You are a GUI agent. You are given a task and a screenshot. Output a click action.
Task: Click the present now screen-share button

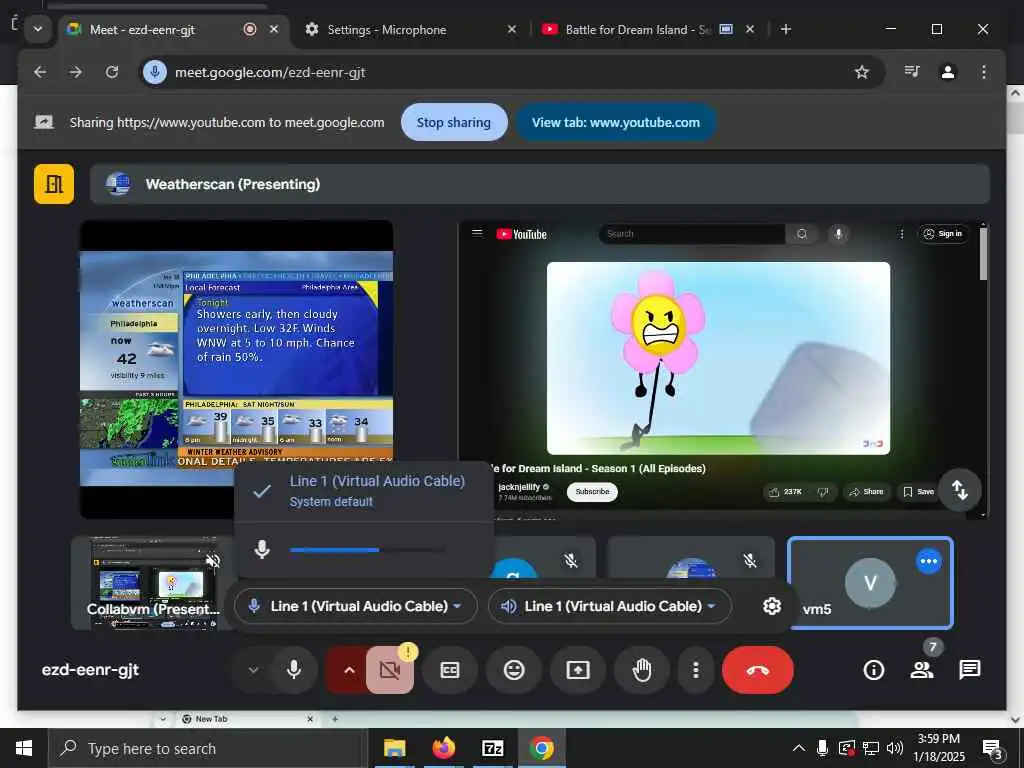tap(578, 670)
